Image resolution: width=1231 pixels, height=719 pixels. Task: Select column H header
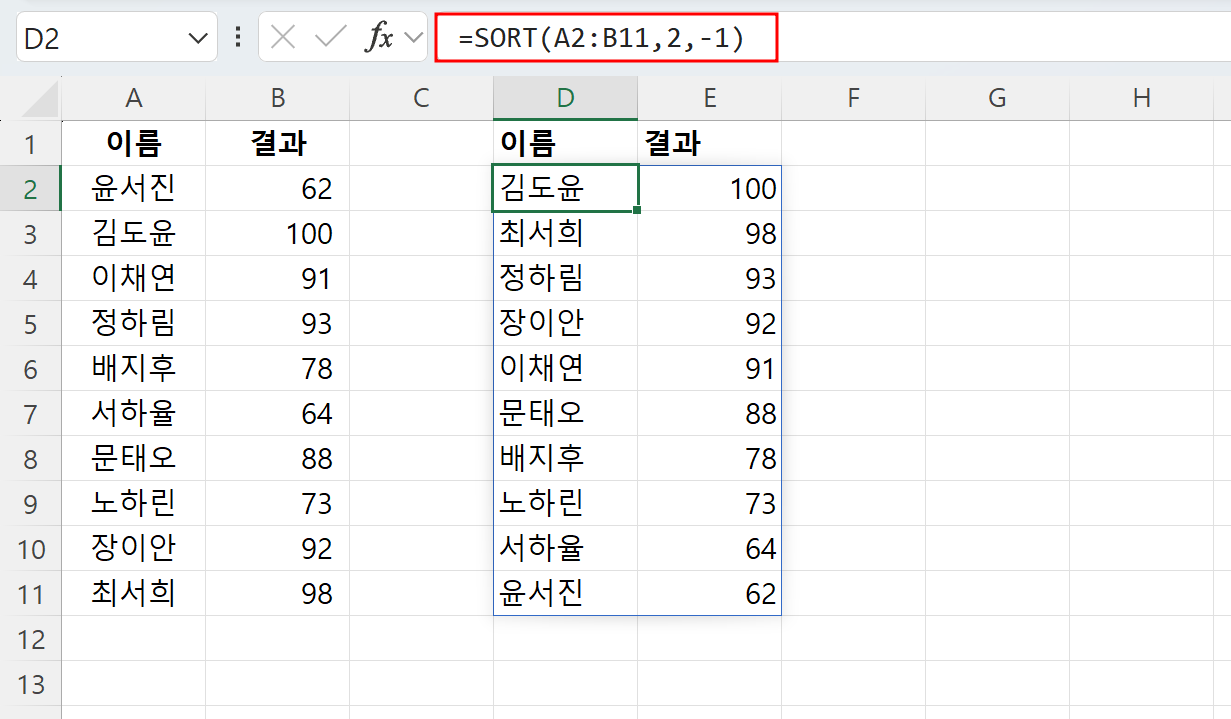(x=1141, y=97)
